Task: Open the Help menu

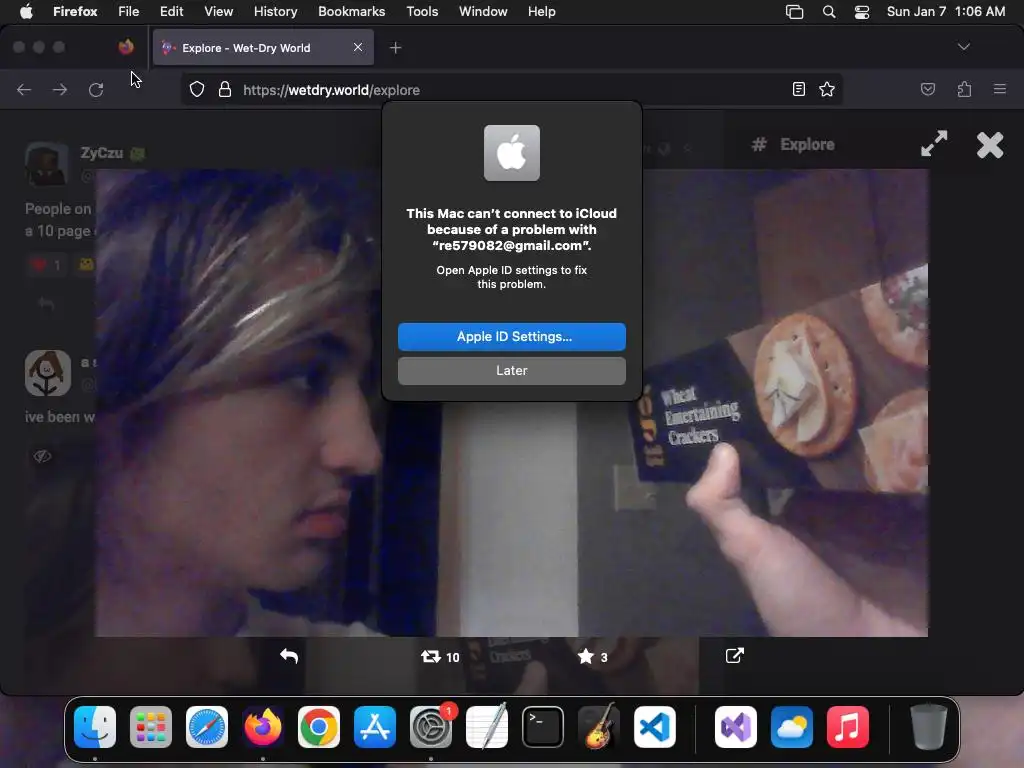Action: tap(541, 11)
